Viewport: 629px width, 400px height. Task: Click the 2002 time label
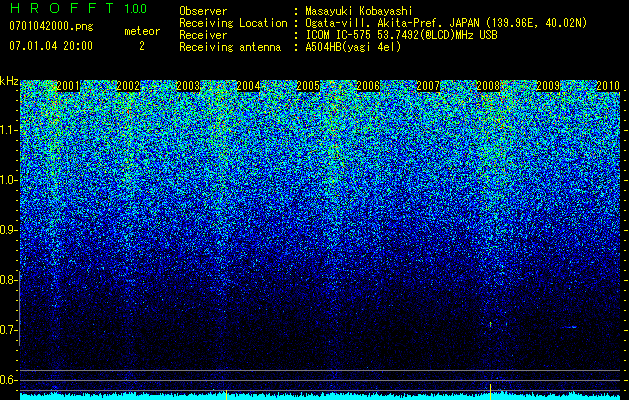(x=128, y=86)
